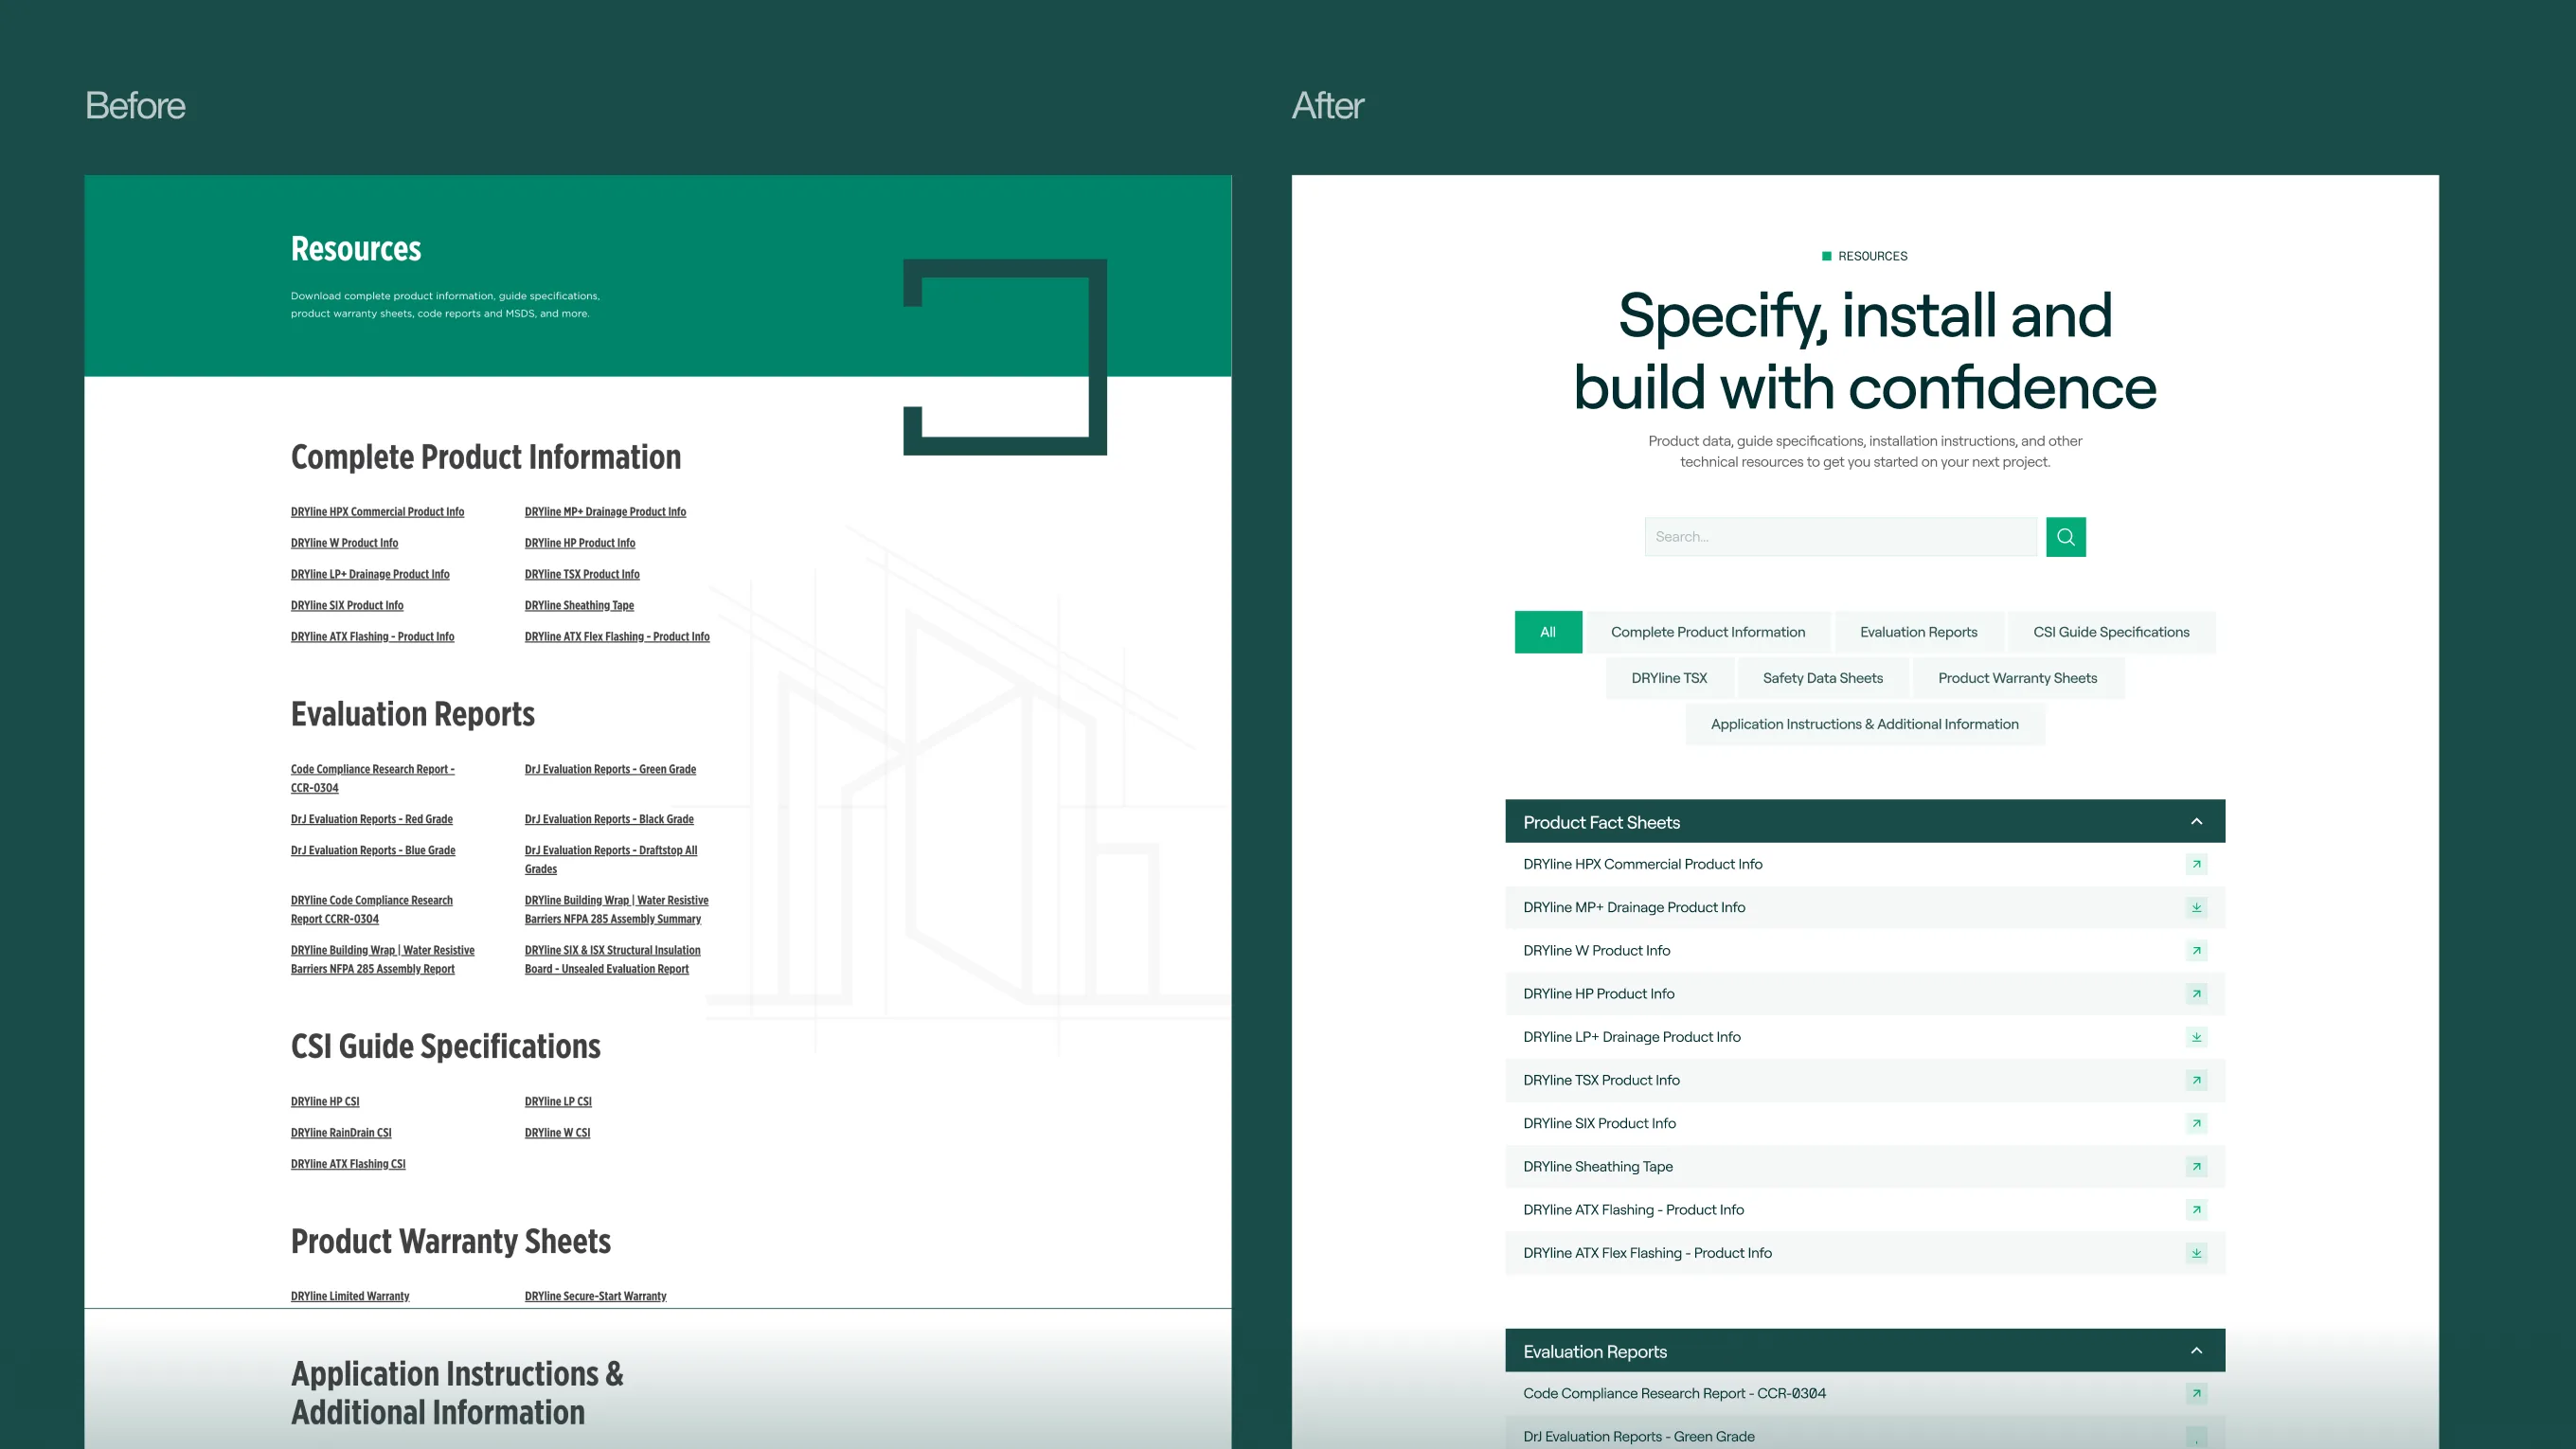Select the DRYline TSX filter tab
This screenshot has width=2576, height=1449.
[1669, 678]
